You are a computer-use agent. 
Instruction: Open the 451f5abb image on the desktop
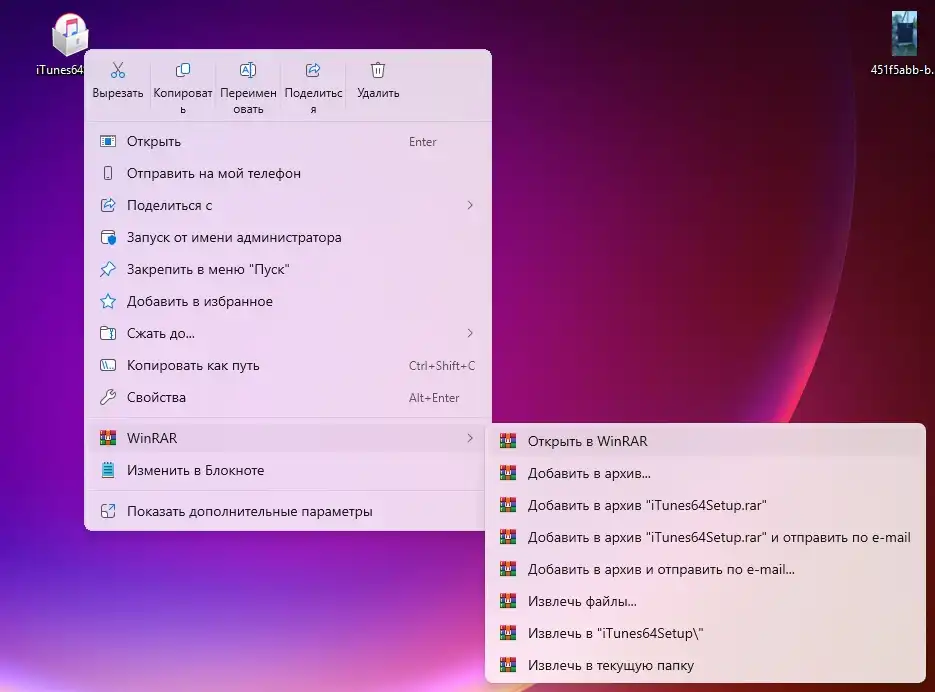(903, 35)
